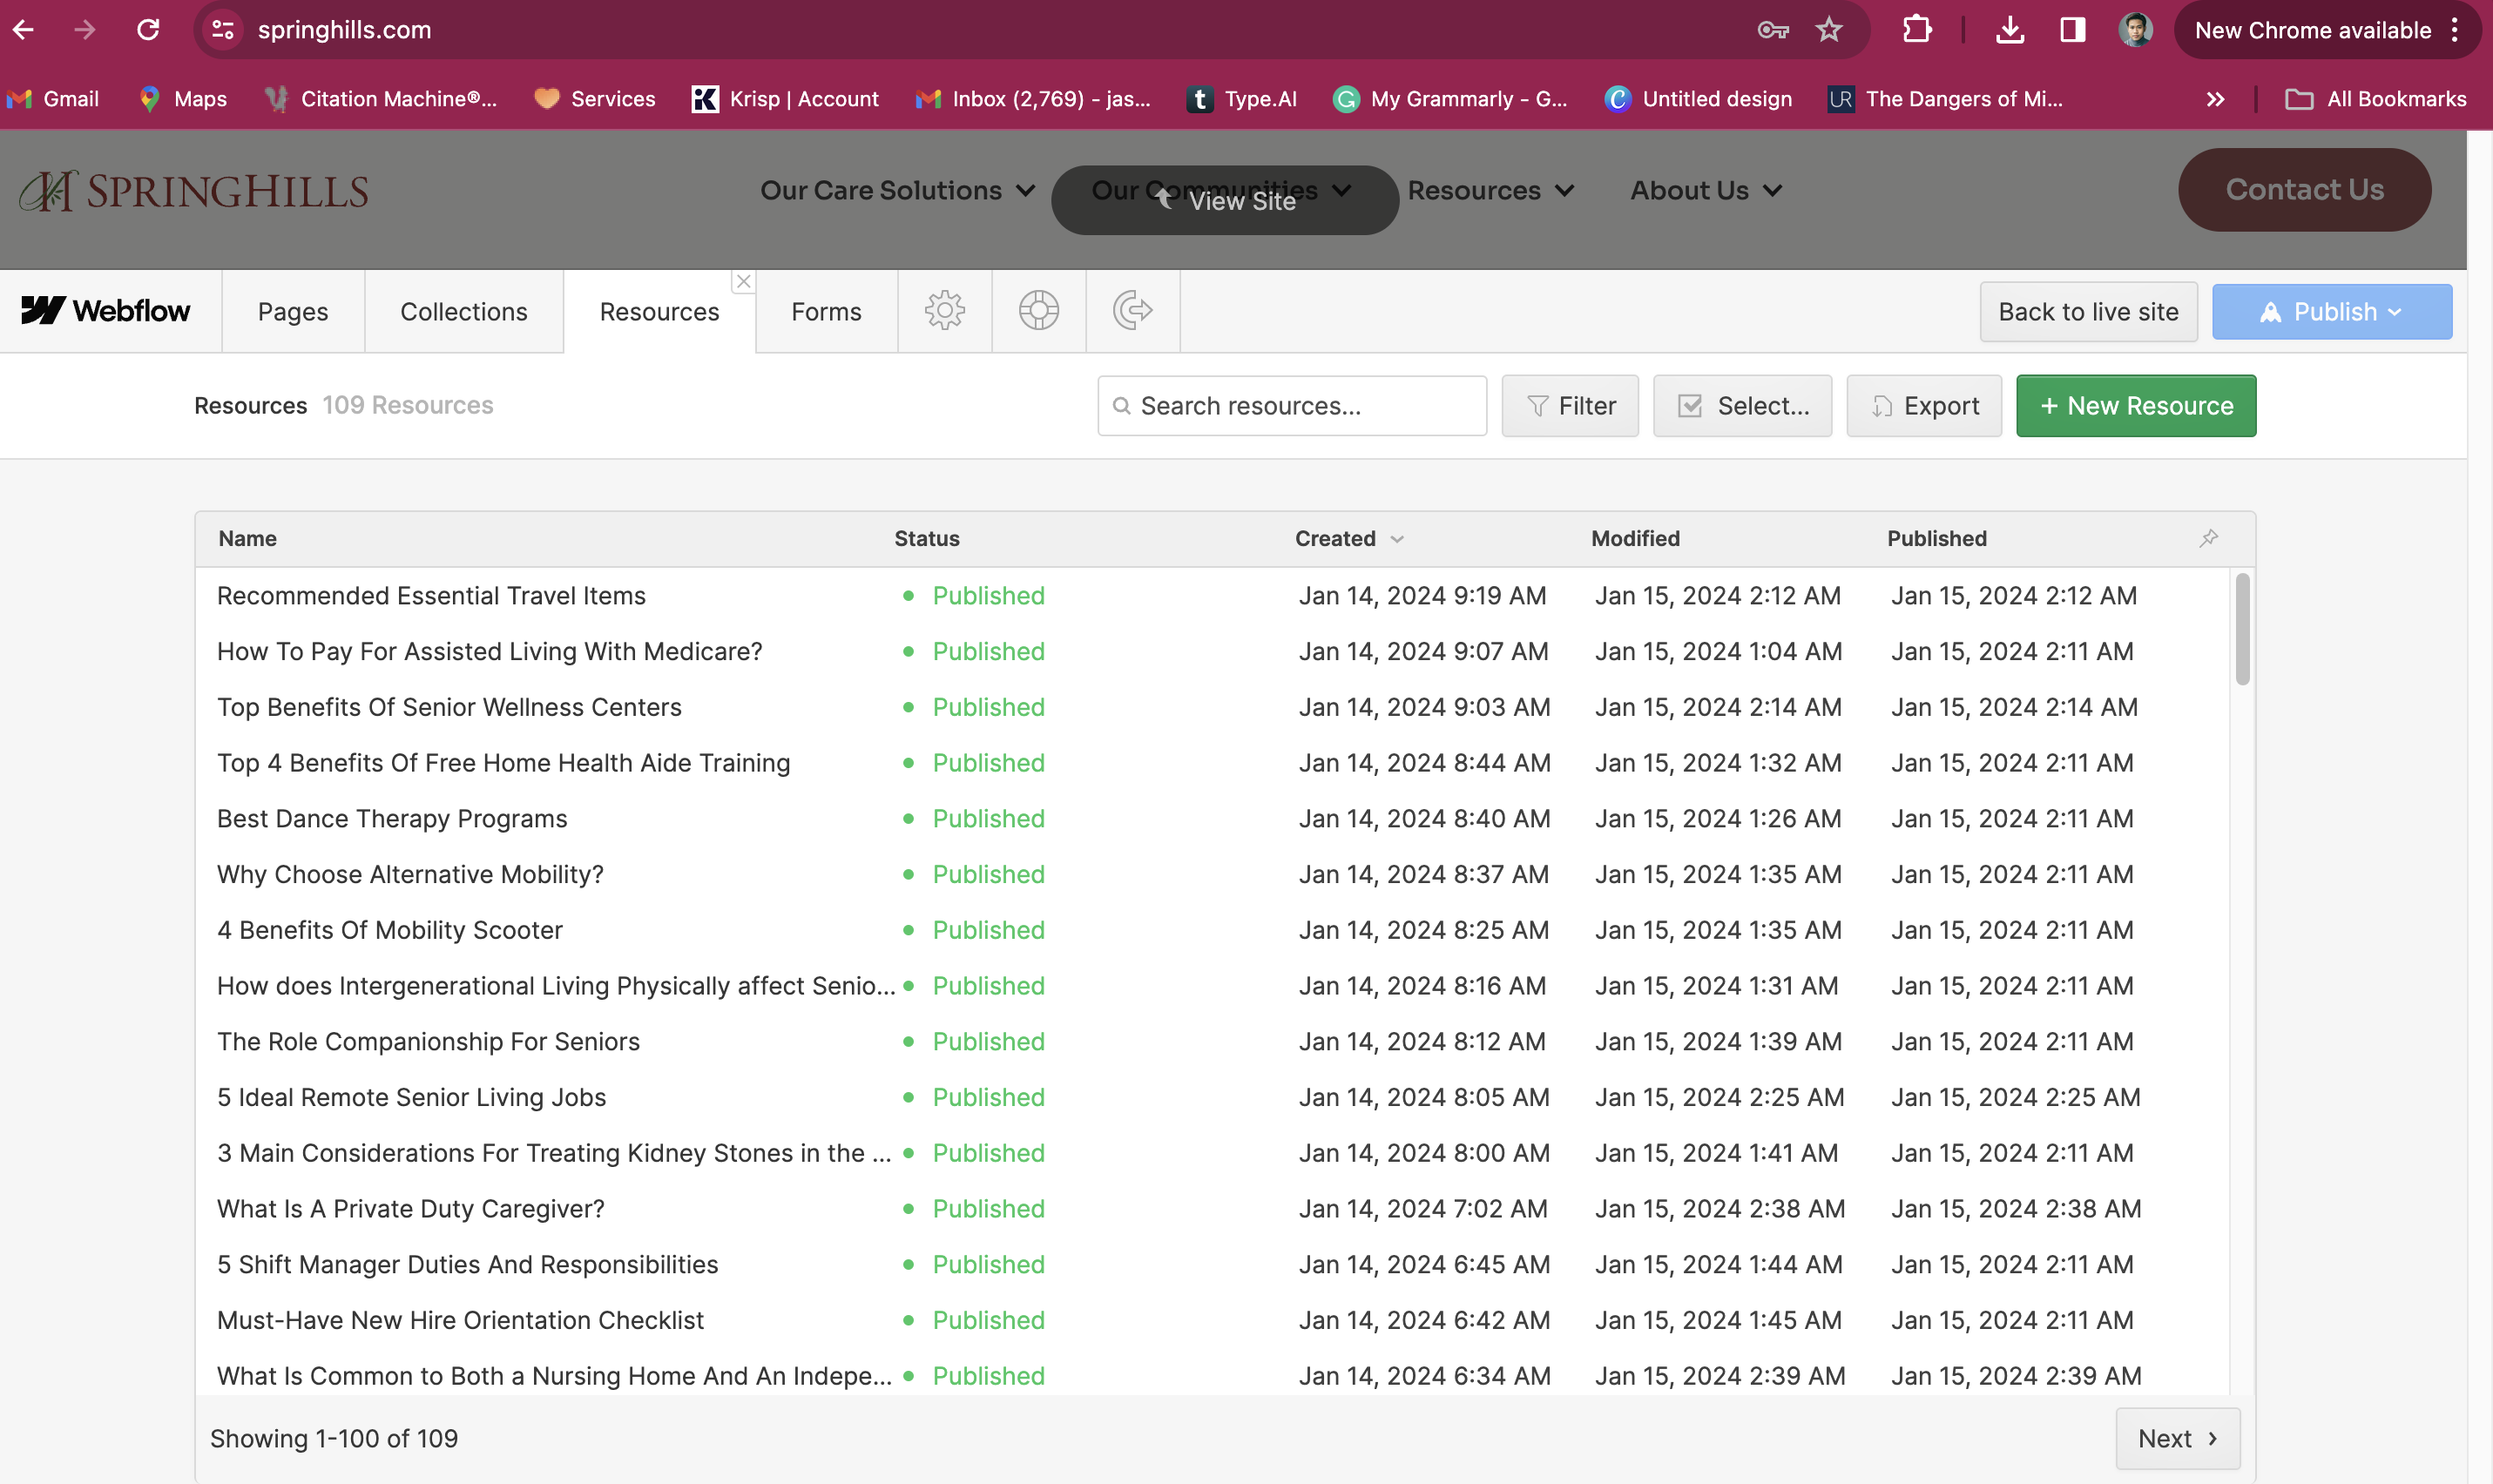Open the Filter options for resources
The width and height of the screenshot is (2493, 1484).
coord(1569,406)
